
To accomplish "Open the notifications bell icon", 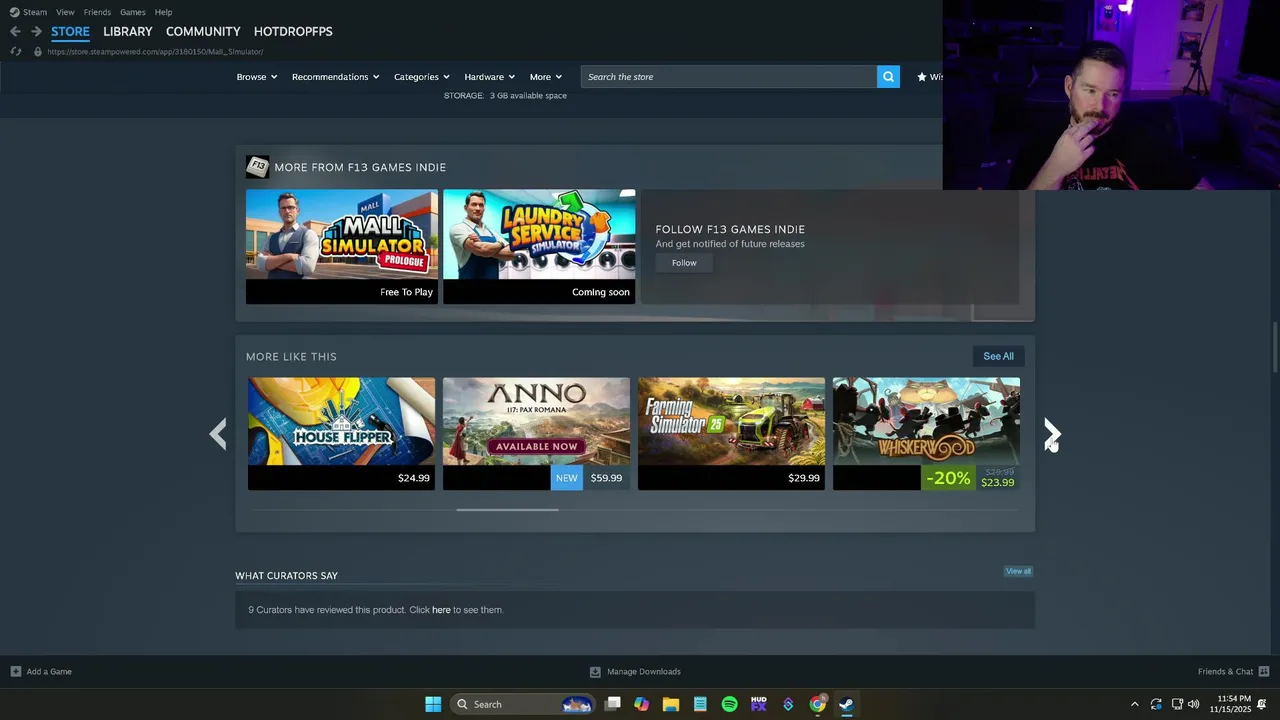I will 1262,704.
